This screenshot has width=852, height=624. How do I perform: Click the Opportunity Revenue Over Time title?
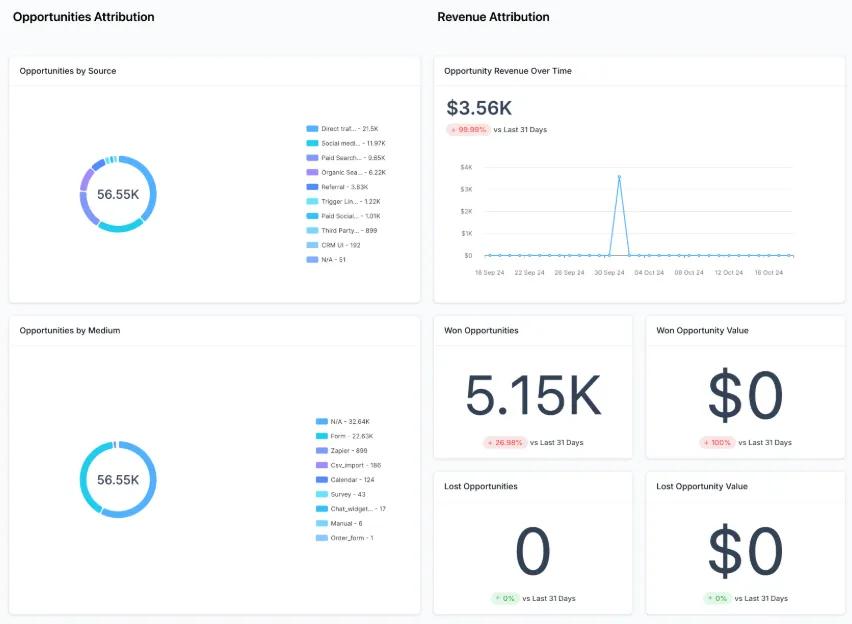[x=508, y=71]
